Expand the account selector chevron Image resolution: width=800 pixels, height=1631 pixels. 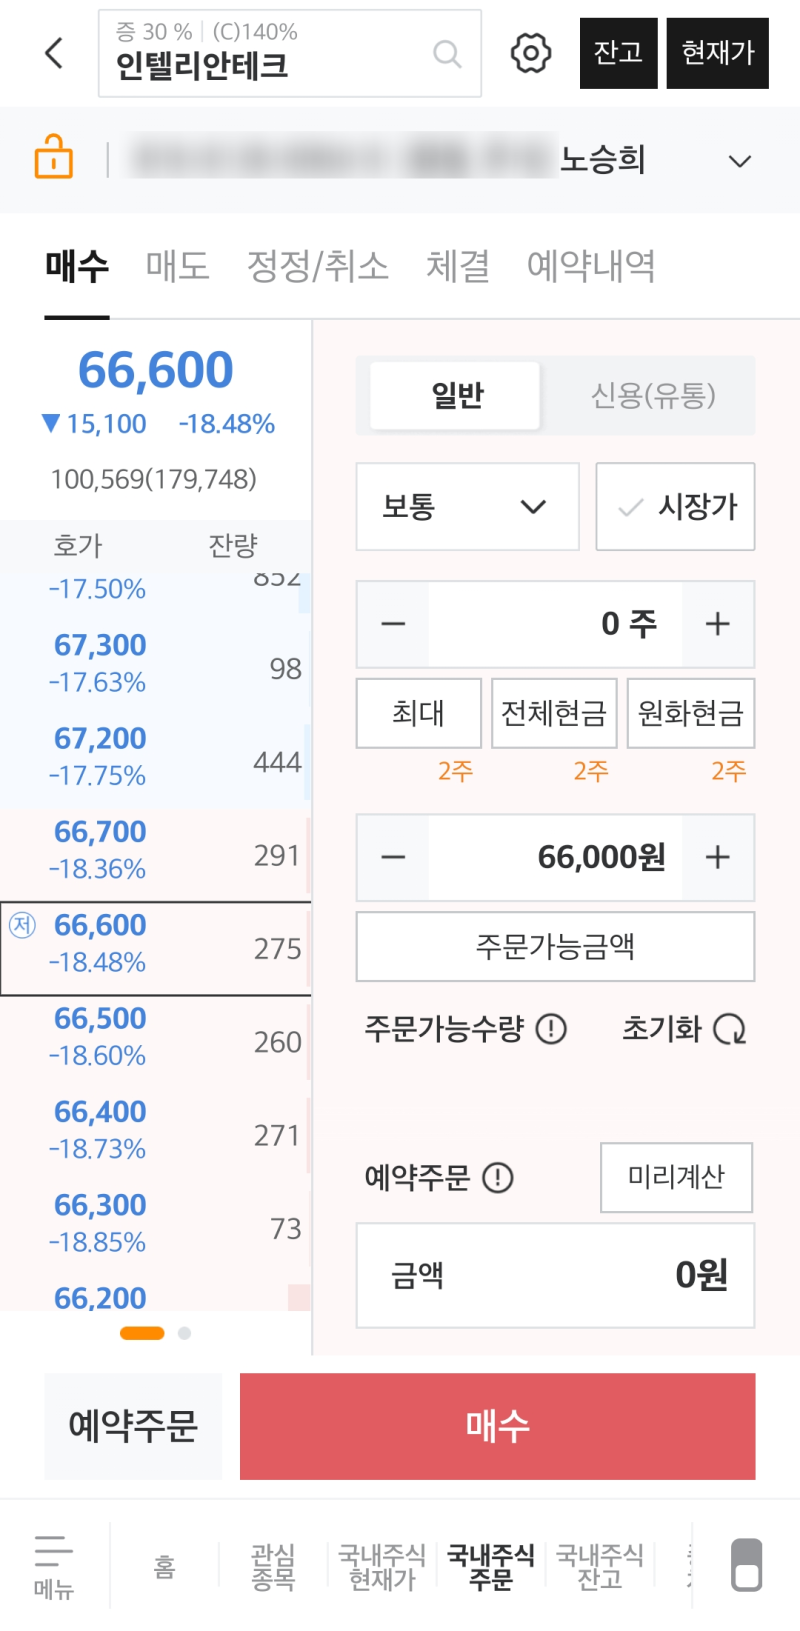(739, 160)
